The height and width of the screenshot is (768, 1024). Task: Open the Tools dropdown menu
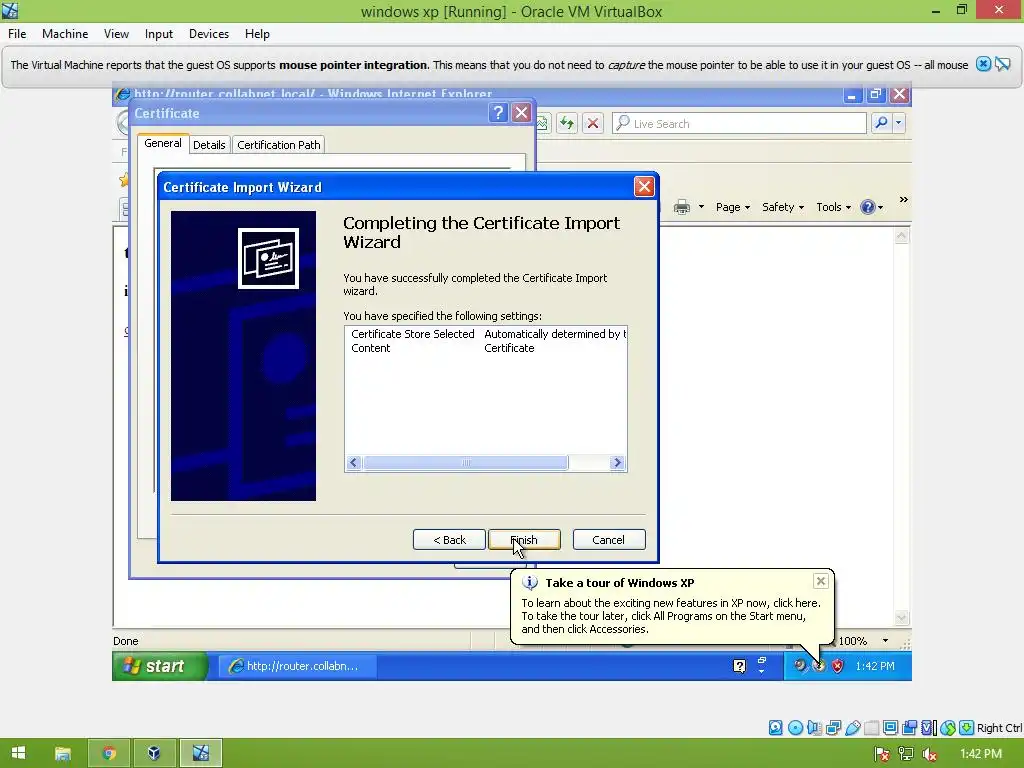point(833,207)
